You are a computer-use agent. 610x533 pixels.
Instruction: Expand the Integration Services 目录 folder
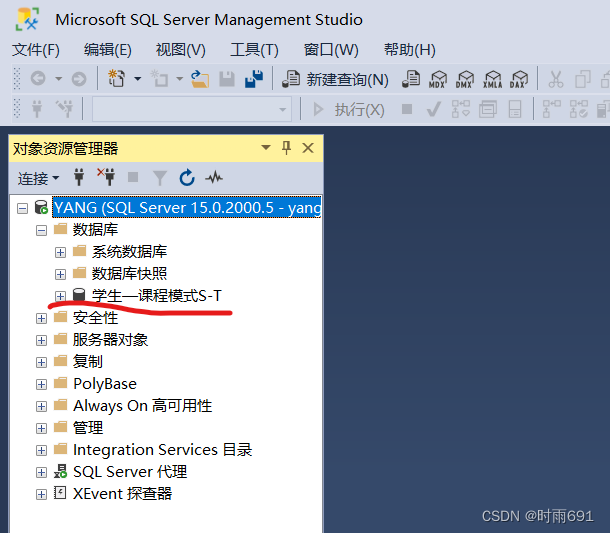click(x=41, y=451)
